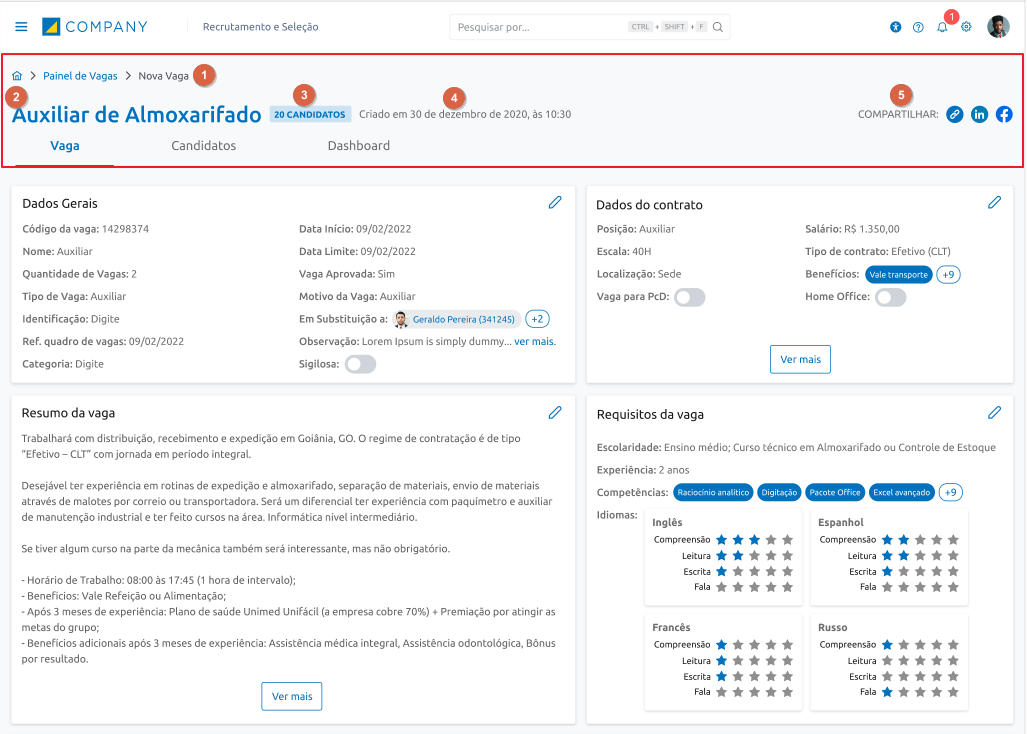Switch to the Candidatos tab
The height and width of the screenshot is (734, 1027).
click(x=204, y=146)
